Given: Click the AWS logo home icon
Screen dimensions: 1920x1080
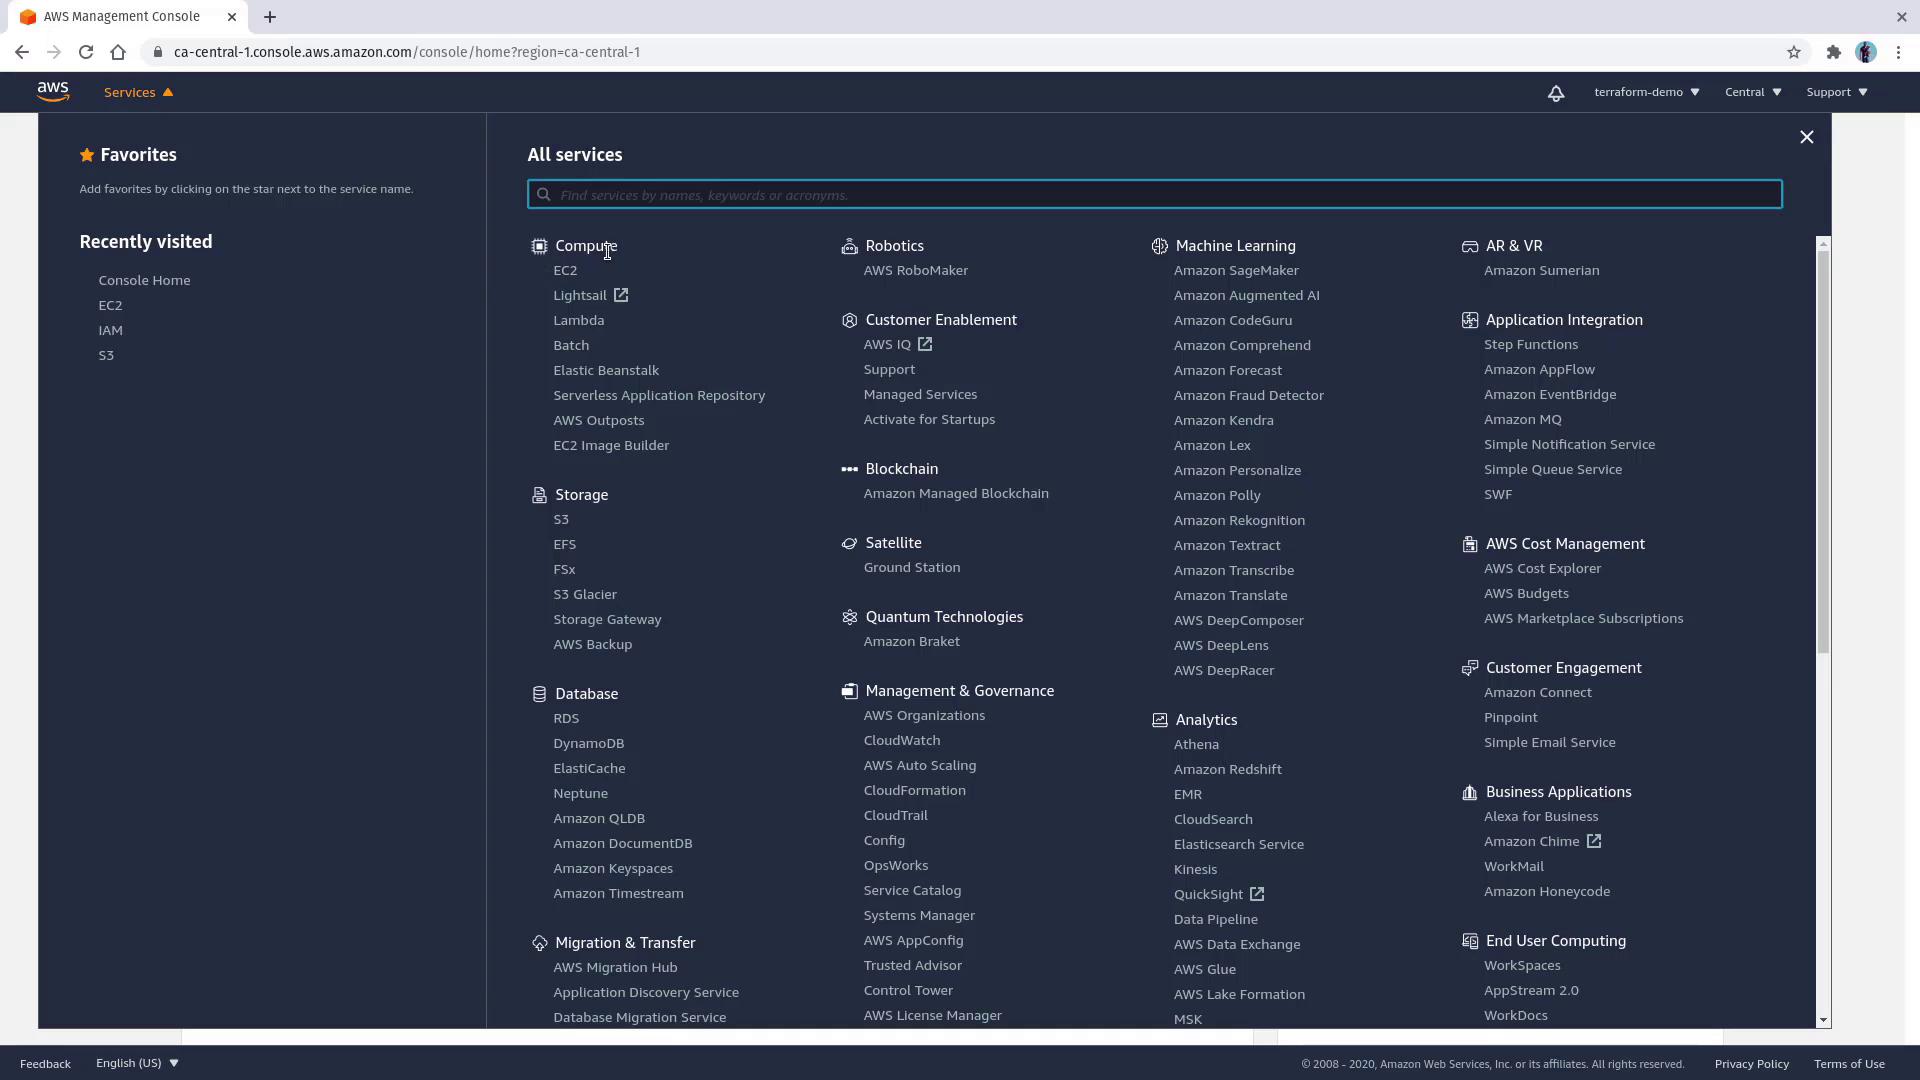Looking at the screenshot, I should coord(53,92).
